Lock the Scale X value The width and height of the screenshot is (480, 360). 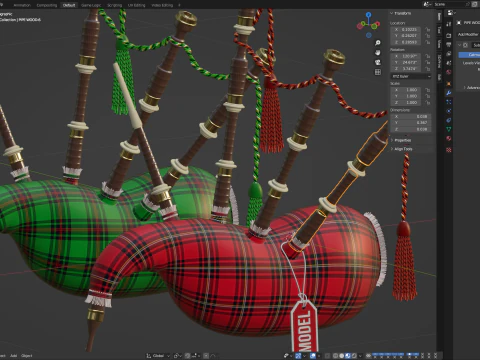[x=428, y=90]
